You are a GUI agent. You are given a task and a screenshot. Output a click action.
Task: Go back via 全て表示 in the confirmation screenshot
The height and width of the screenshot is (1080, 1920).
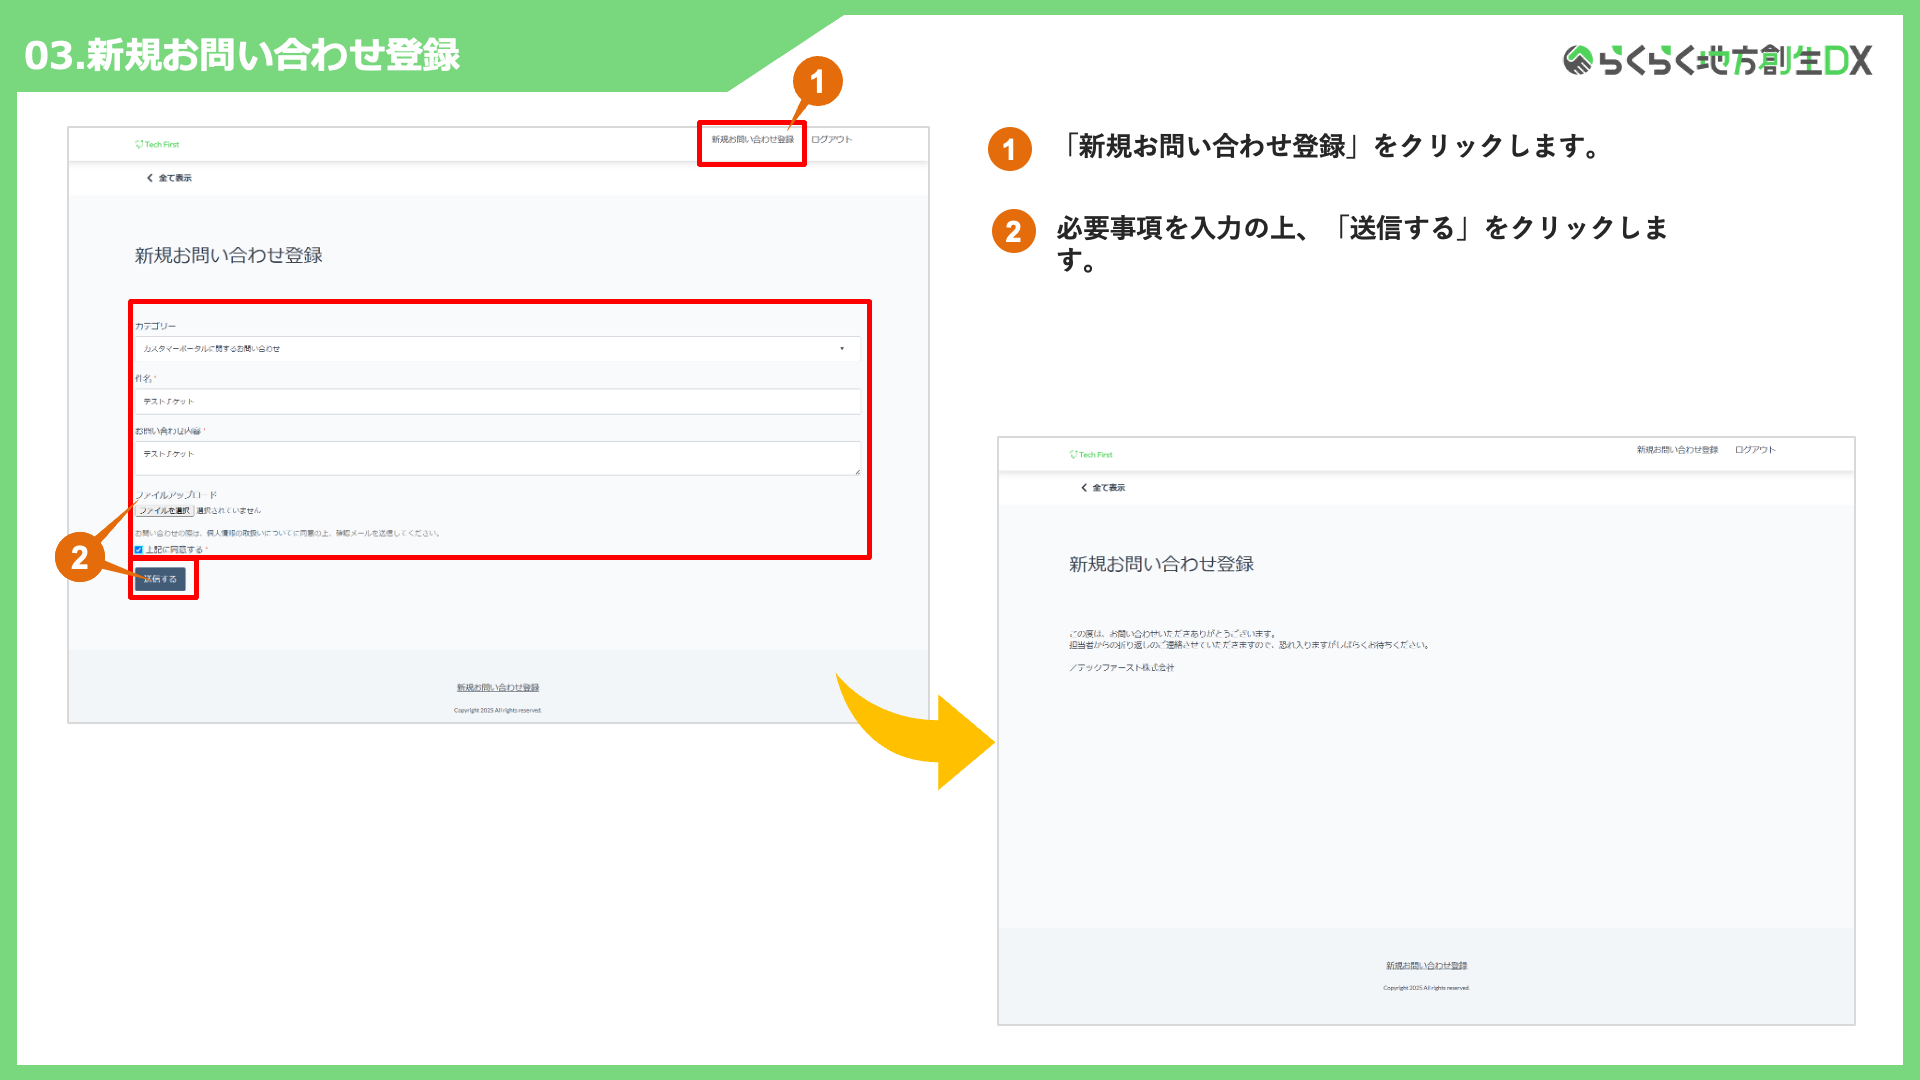1103,488
